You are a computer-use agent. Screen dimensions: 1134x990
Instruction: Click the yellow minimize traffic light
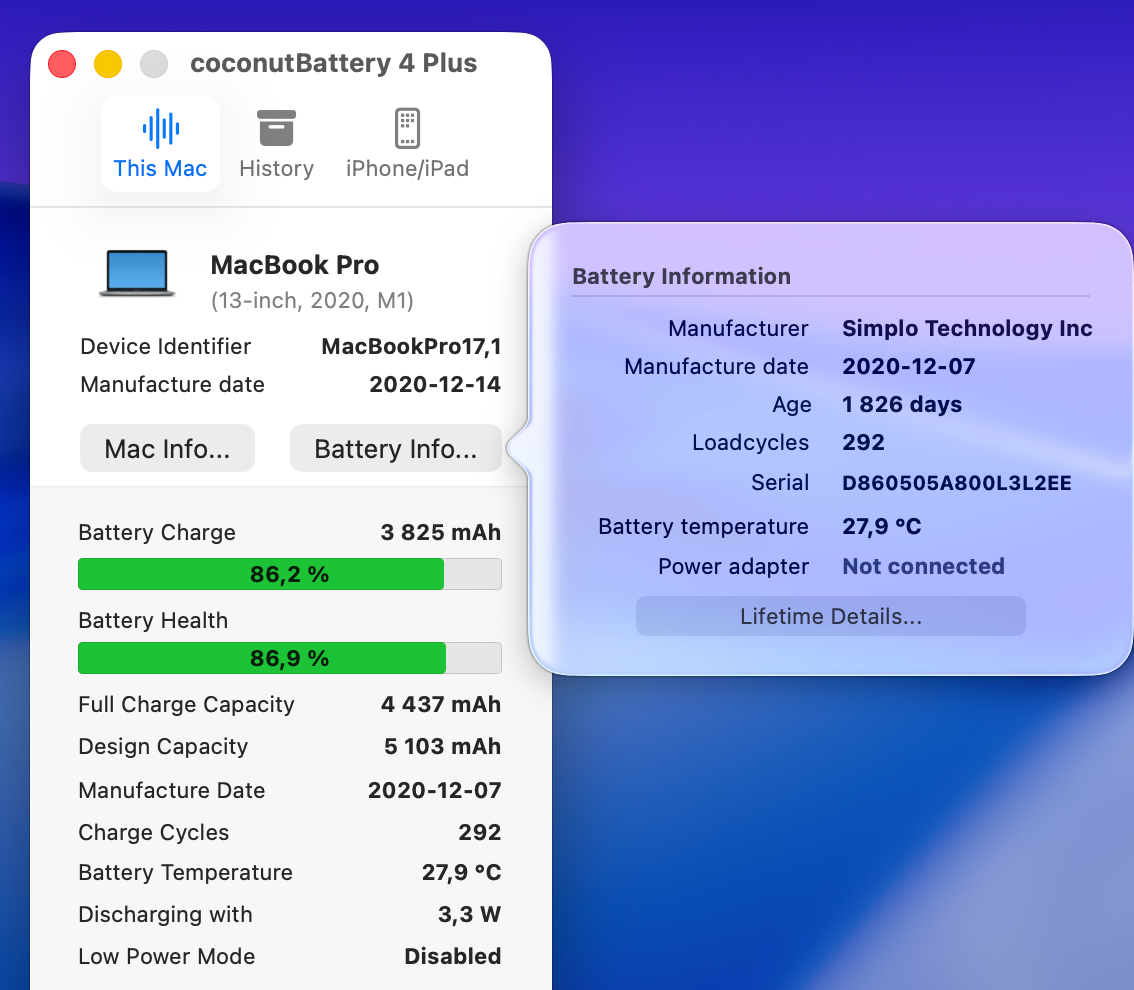[107, 63]
